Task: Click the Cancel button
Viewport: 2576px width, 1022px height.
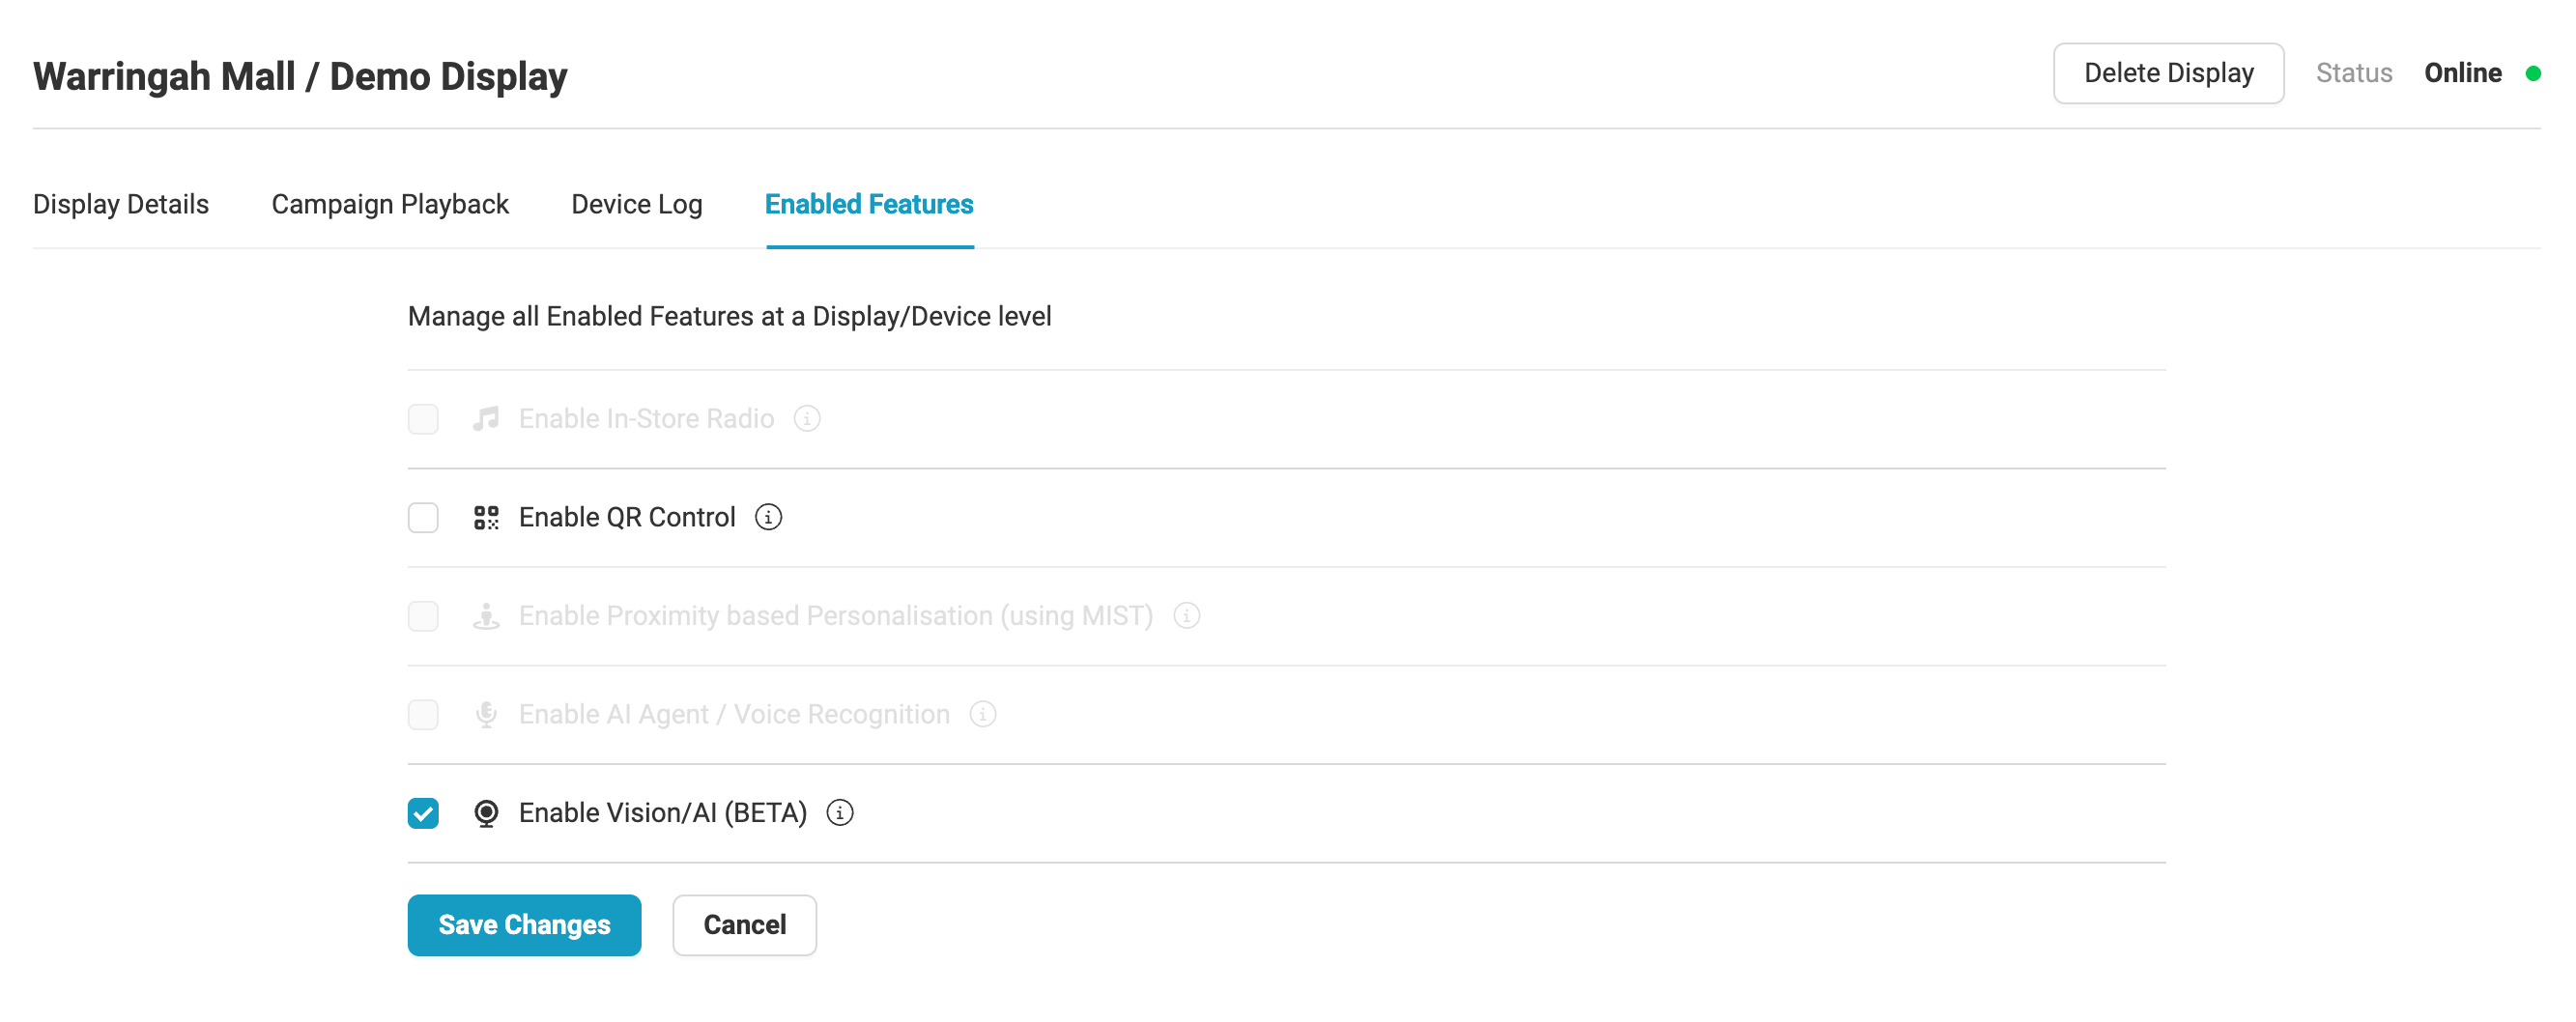Action: coord(744,925)
